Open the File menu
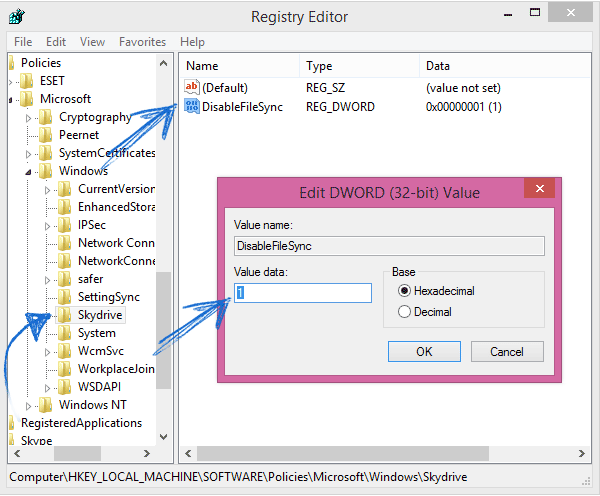 tap(23, 42)
